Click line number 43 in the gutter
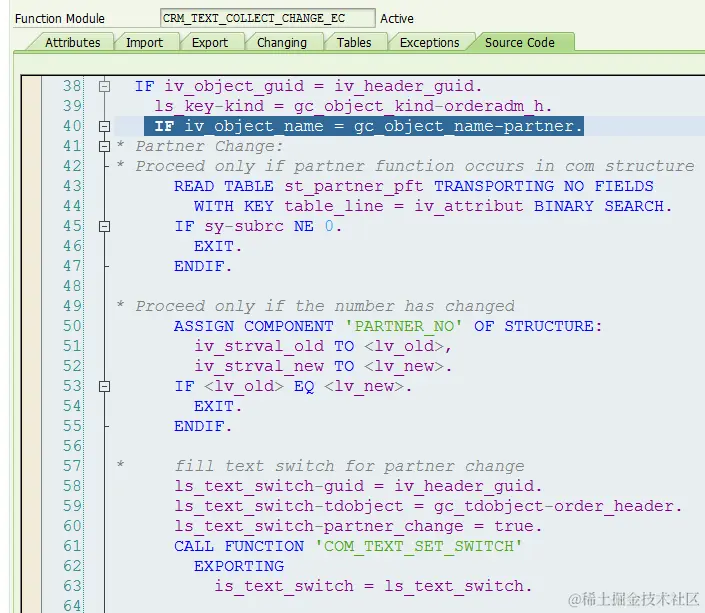The height and width of the screenshot is (613, 705). point(72,186)
